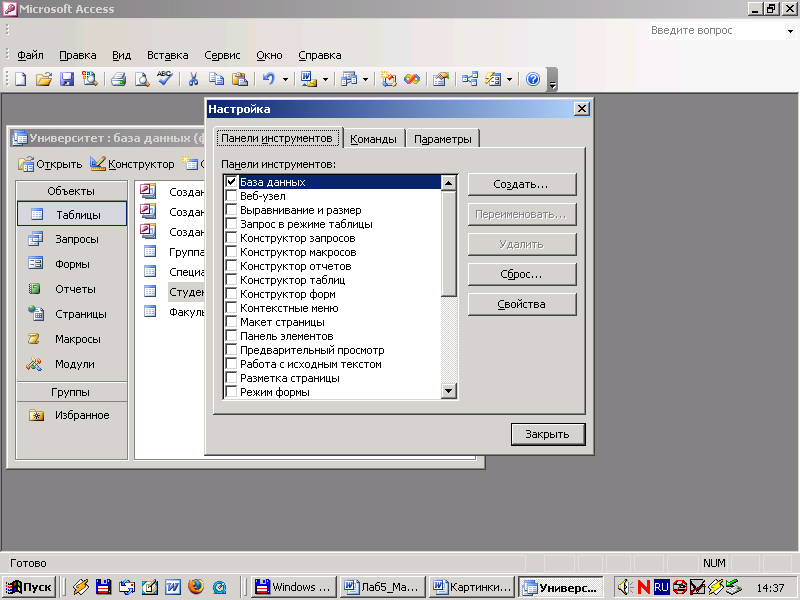Open the New Object dropdown arrow
Viewport: 800px width, 600px height.
tap(509, 79)
